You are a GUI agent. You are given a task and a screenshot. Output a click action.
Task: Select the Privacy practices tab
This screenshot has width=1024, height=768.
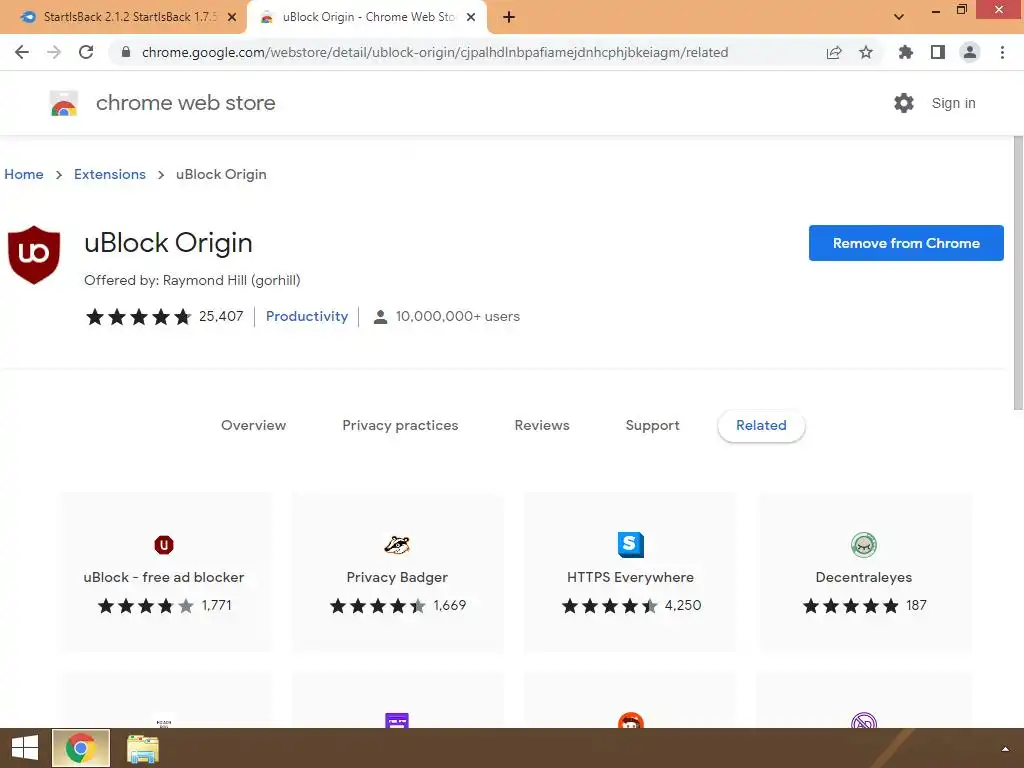click(x=400, y=425)
